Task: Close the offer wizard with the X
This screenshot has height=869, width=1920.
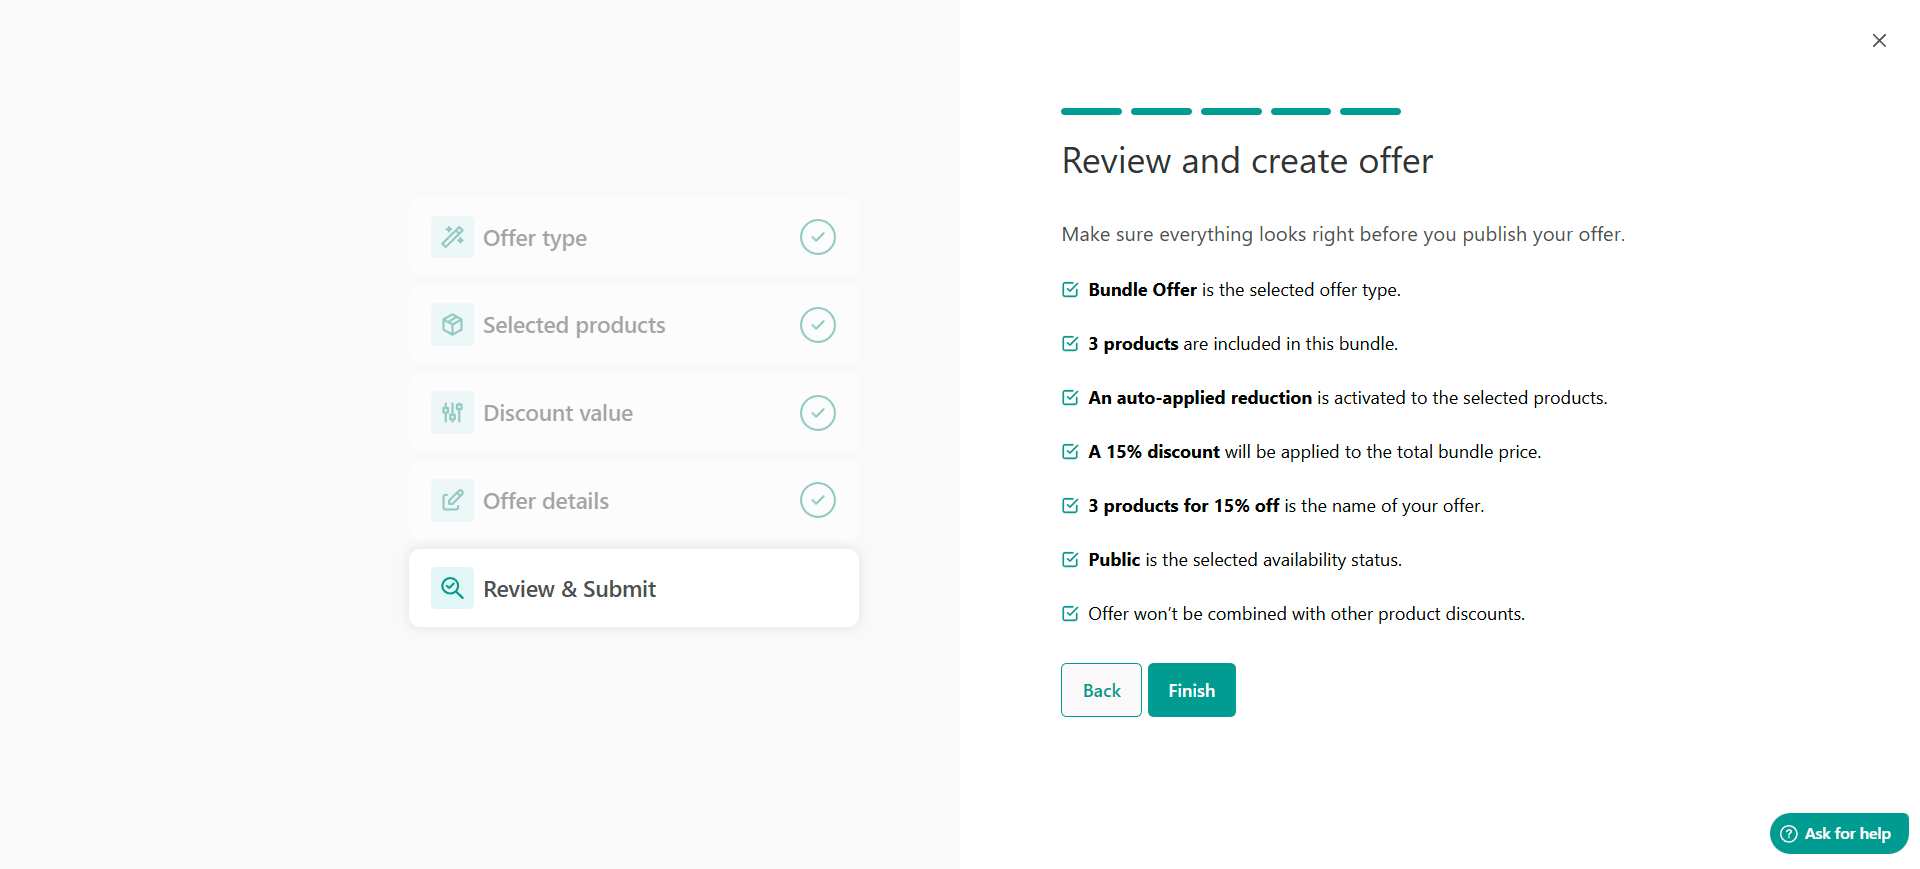Action: coord(1879,40)
